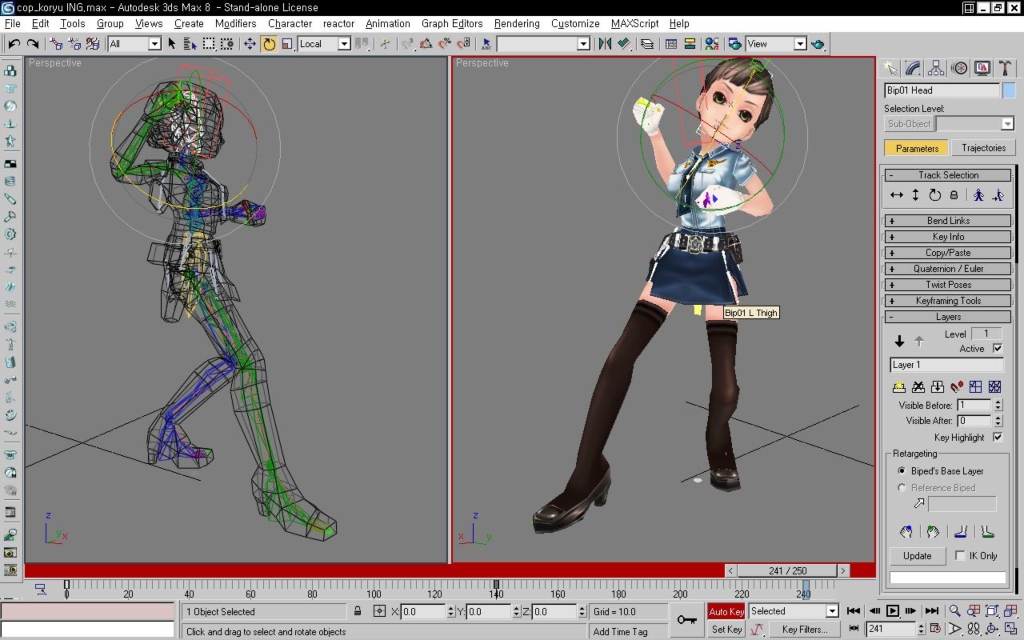1024x640 pixels.
Task: Select the Rectangular Selection Region tool
Action: click(208, 44)
